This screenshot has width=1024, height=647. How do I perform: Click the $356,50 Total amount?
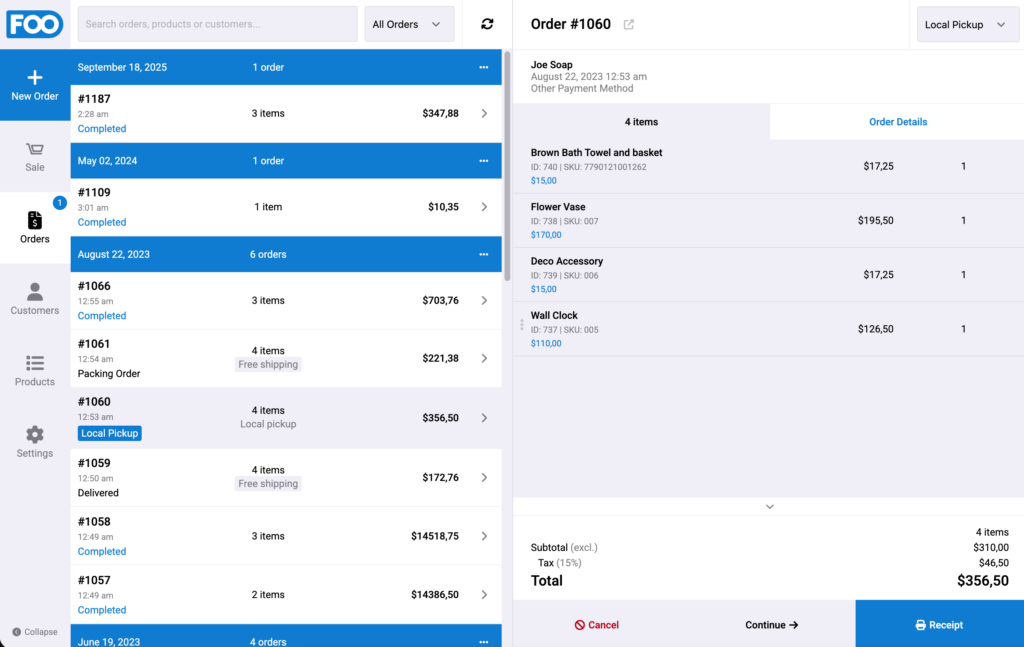coord(982,580)
